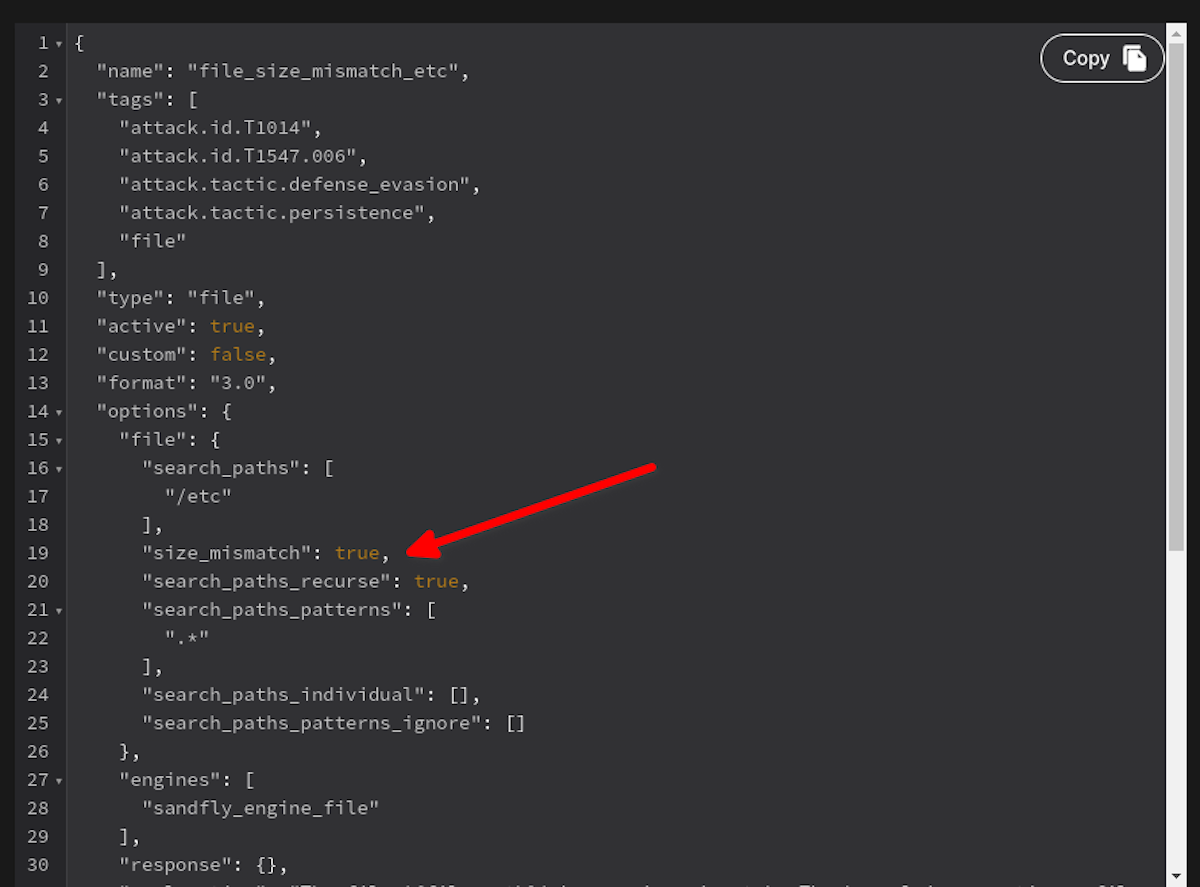
Task: Collapse the "tags" array
Action: pos(60,100)
